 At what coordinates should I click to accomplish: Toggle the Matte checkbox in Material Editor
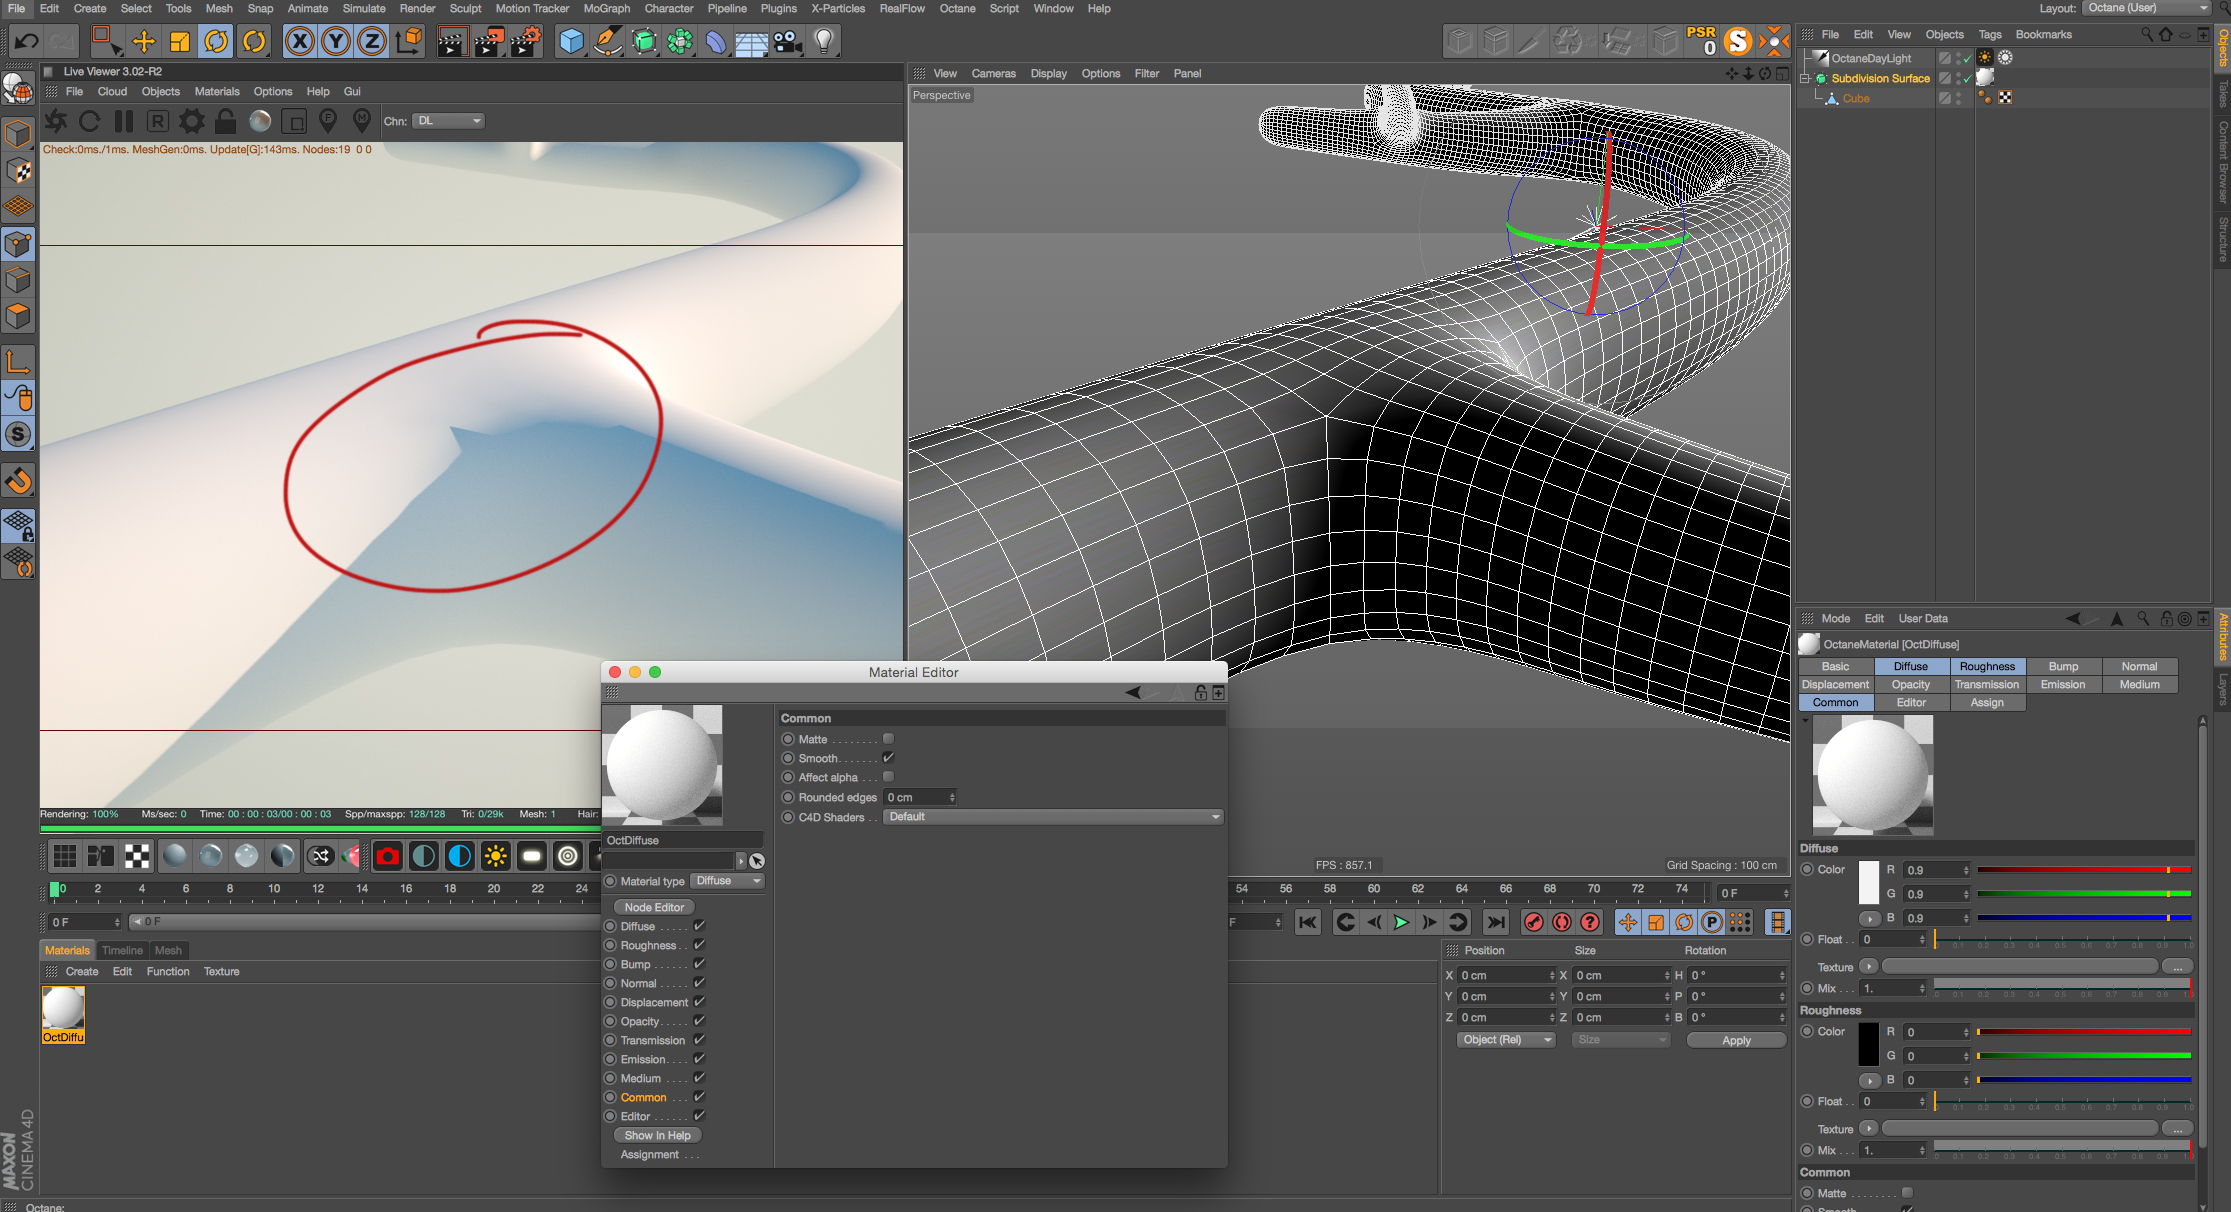point(888,739)
